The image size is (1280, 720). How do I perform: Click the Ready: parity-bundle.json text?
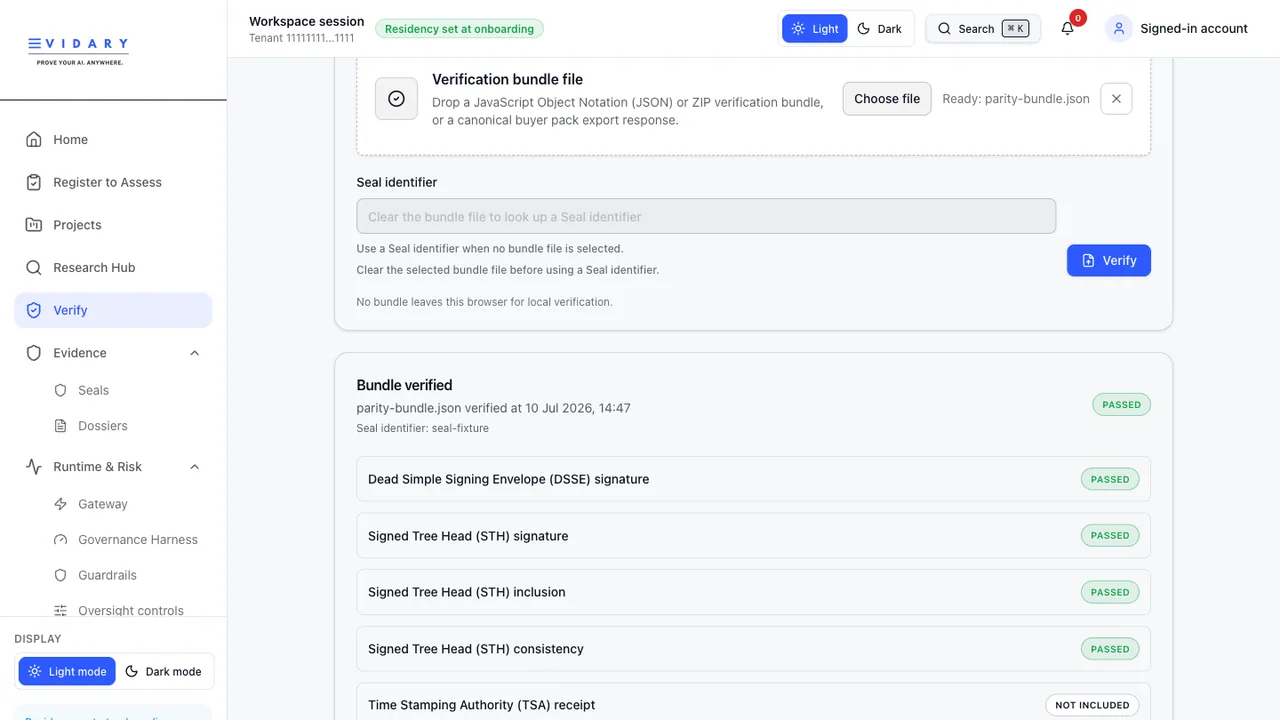[x=1016, y=99]
